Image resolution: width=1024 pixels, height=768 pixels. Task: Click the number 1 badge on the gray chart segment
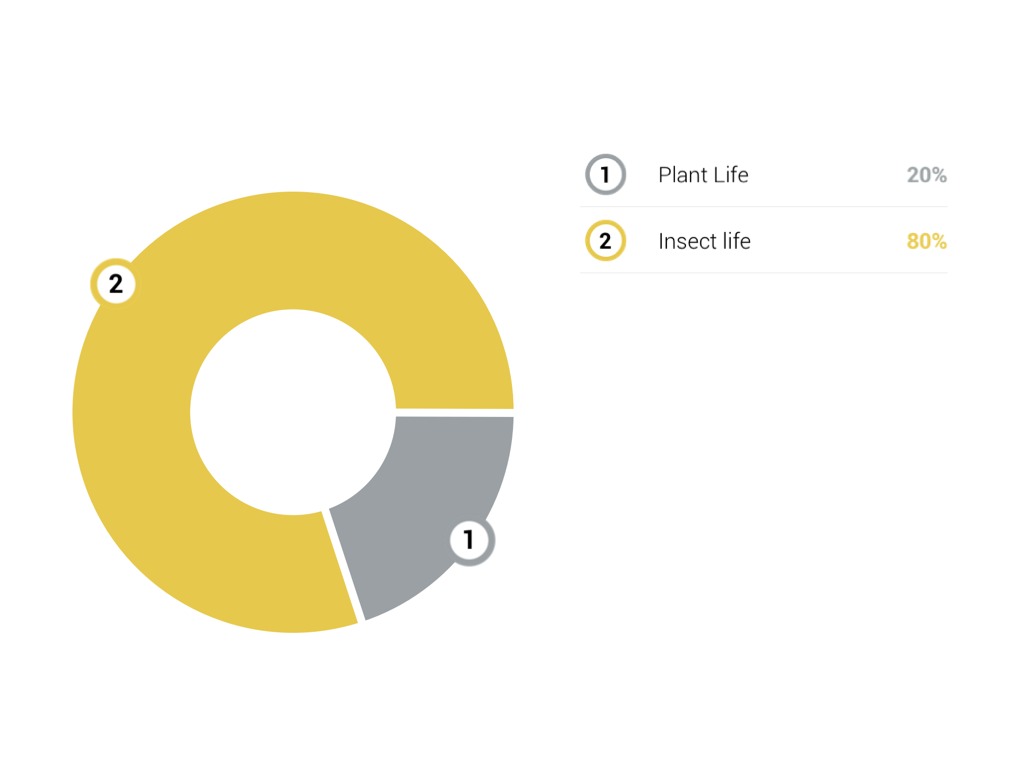[x=468, y=541]
